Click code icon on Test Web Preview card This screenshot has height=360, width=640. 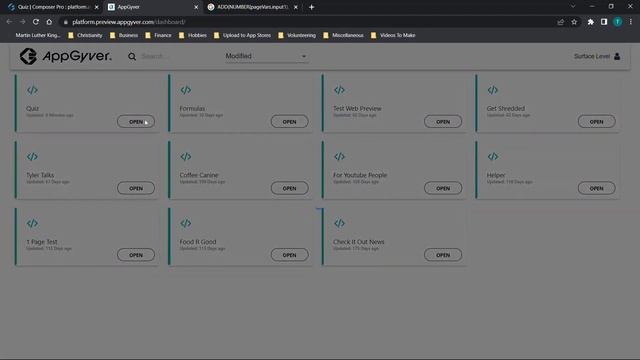[339, 90]
